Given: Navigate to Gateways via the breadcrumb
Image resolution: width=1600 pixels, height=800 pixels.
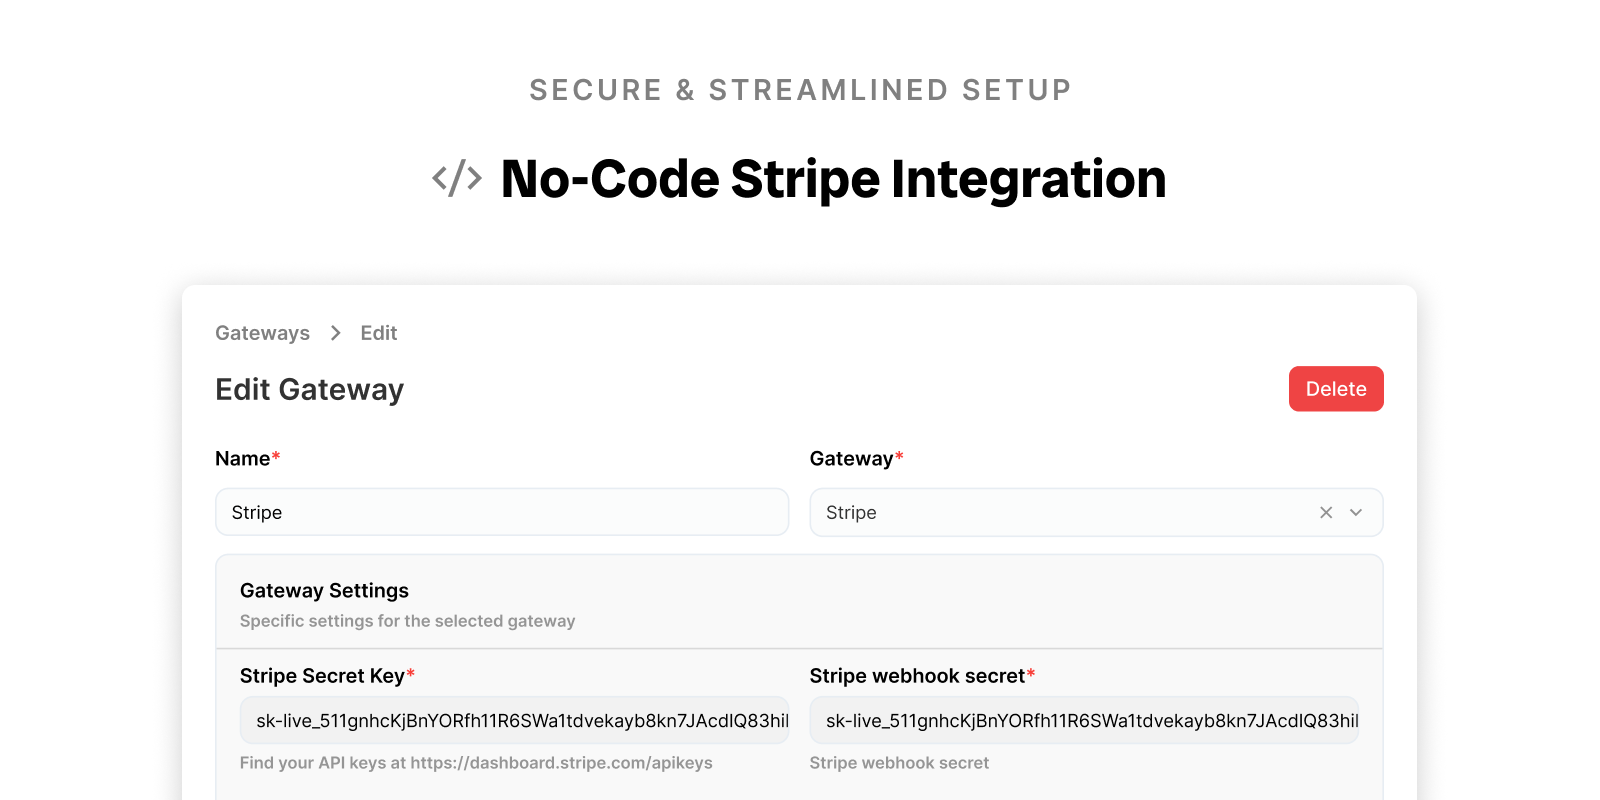Looking at the screenshot, I should pyautogui.click(x=262, y=332).
